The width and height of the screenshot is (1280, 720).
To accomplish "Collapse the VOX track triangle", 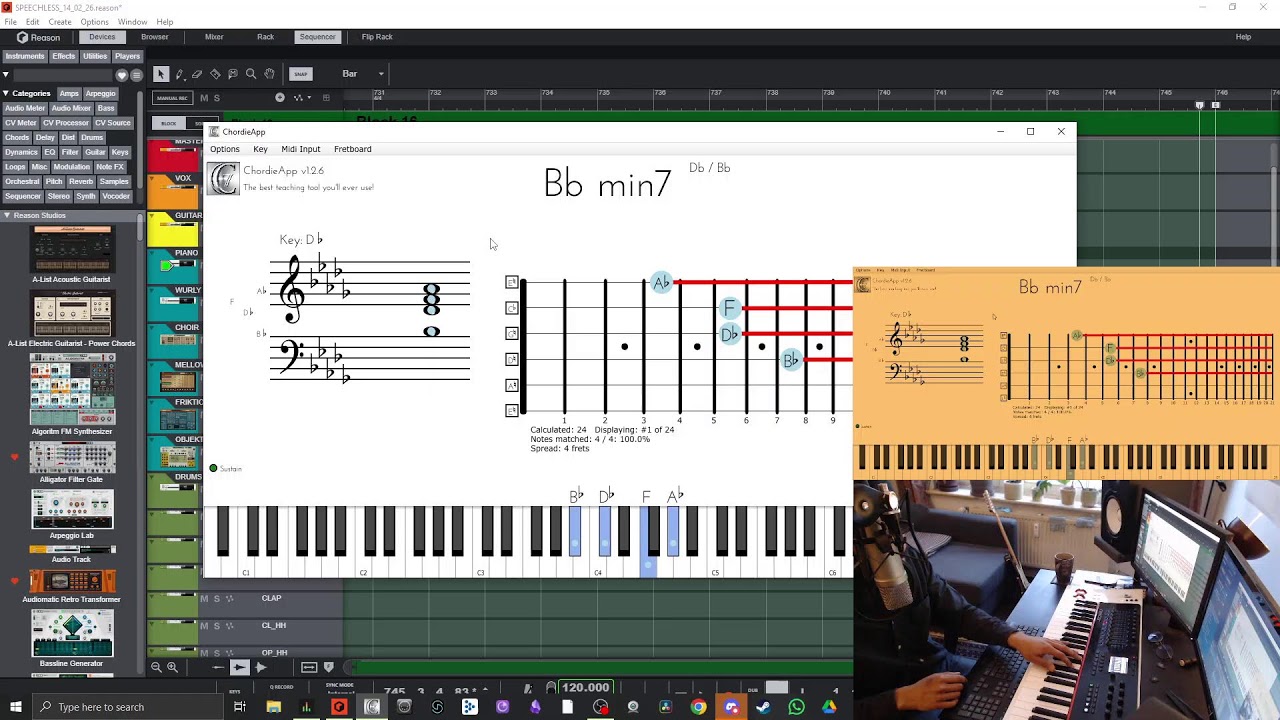I will 153,179.
